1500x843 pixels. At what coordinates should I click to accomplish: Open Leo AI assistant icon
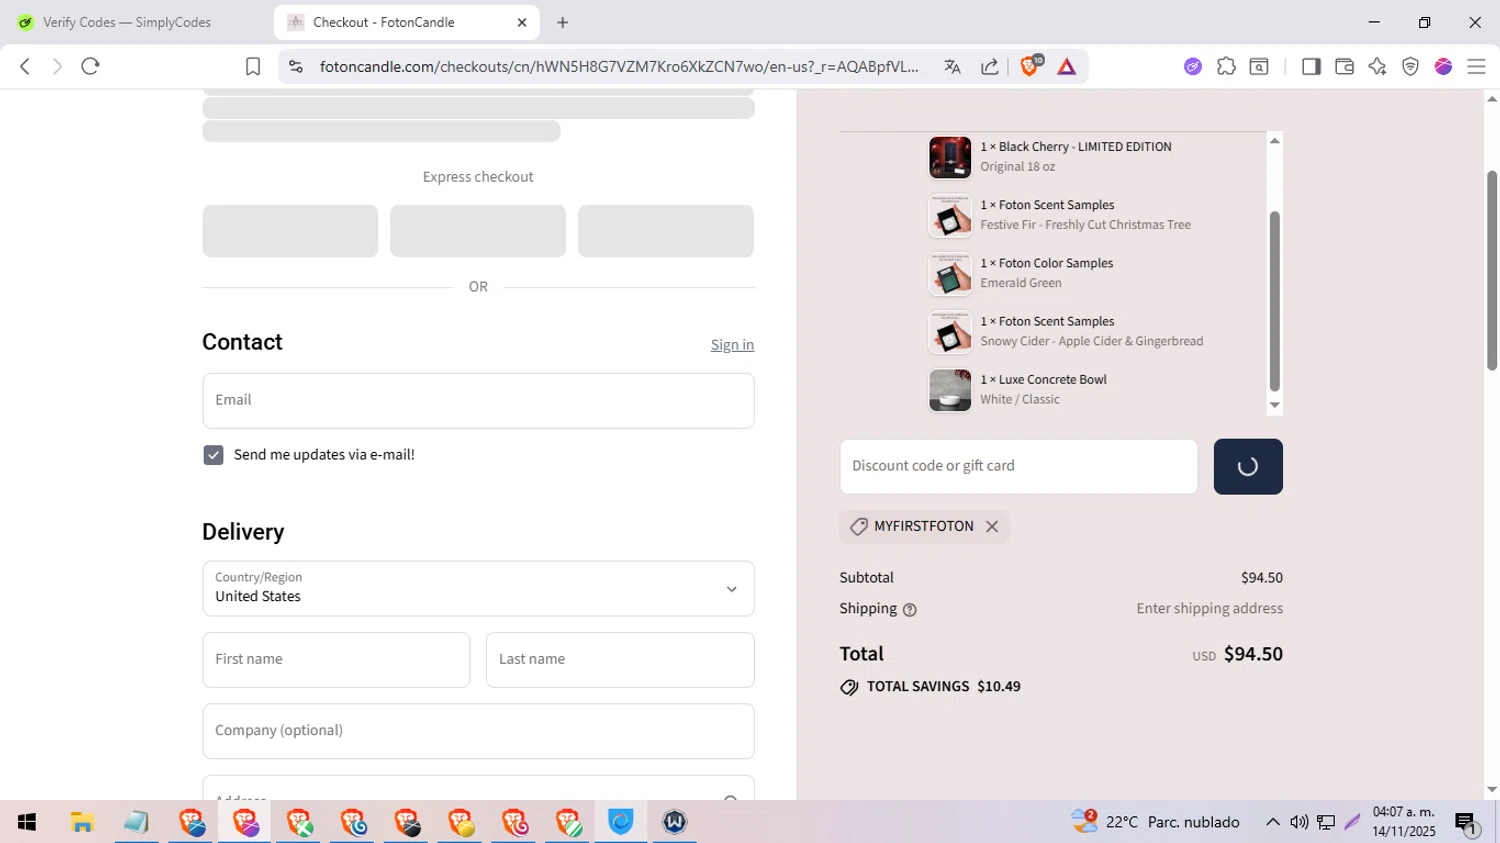(1377, 66)
